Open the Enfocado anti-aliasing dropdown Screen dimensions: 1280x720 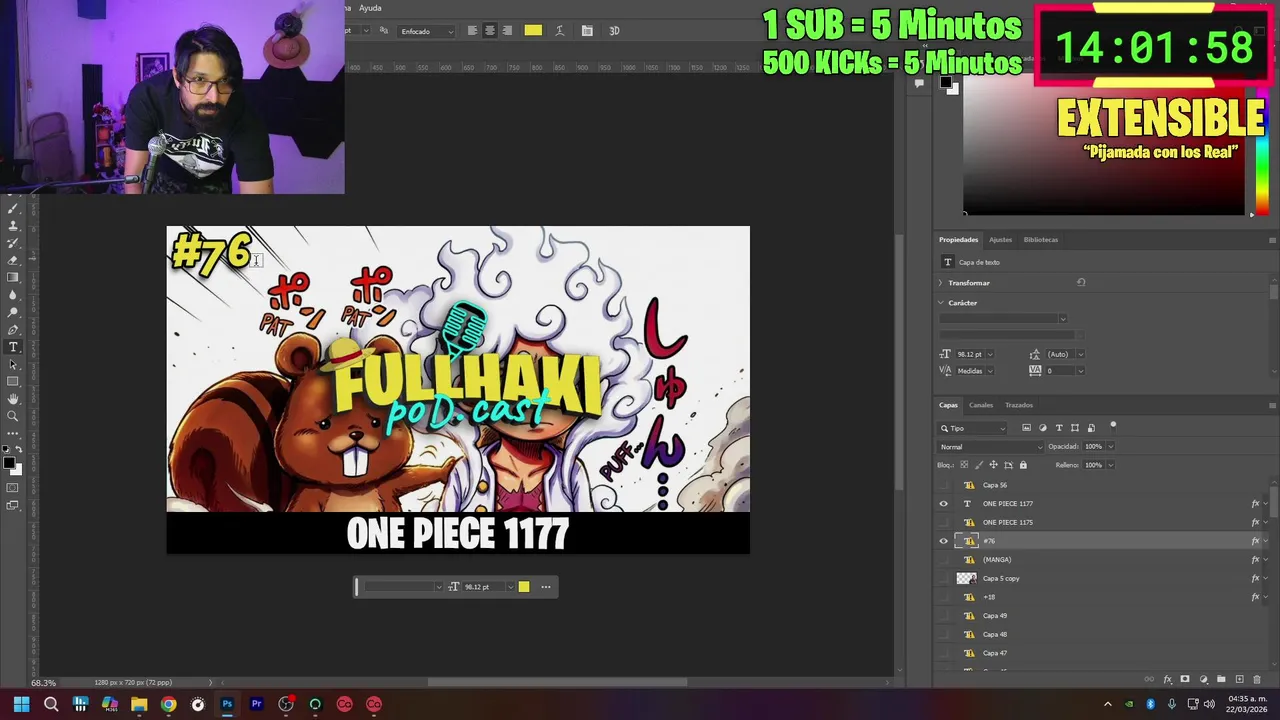coord(426,31)
